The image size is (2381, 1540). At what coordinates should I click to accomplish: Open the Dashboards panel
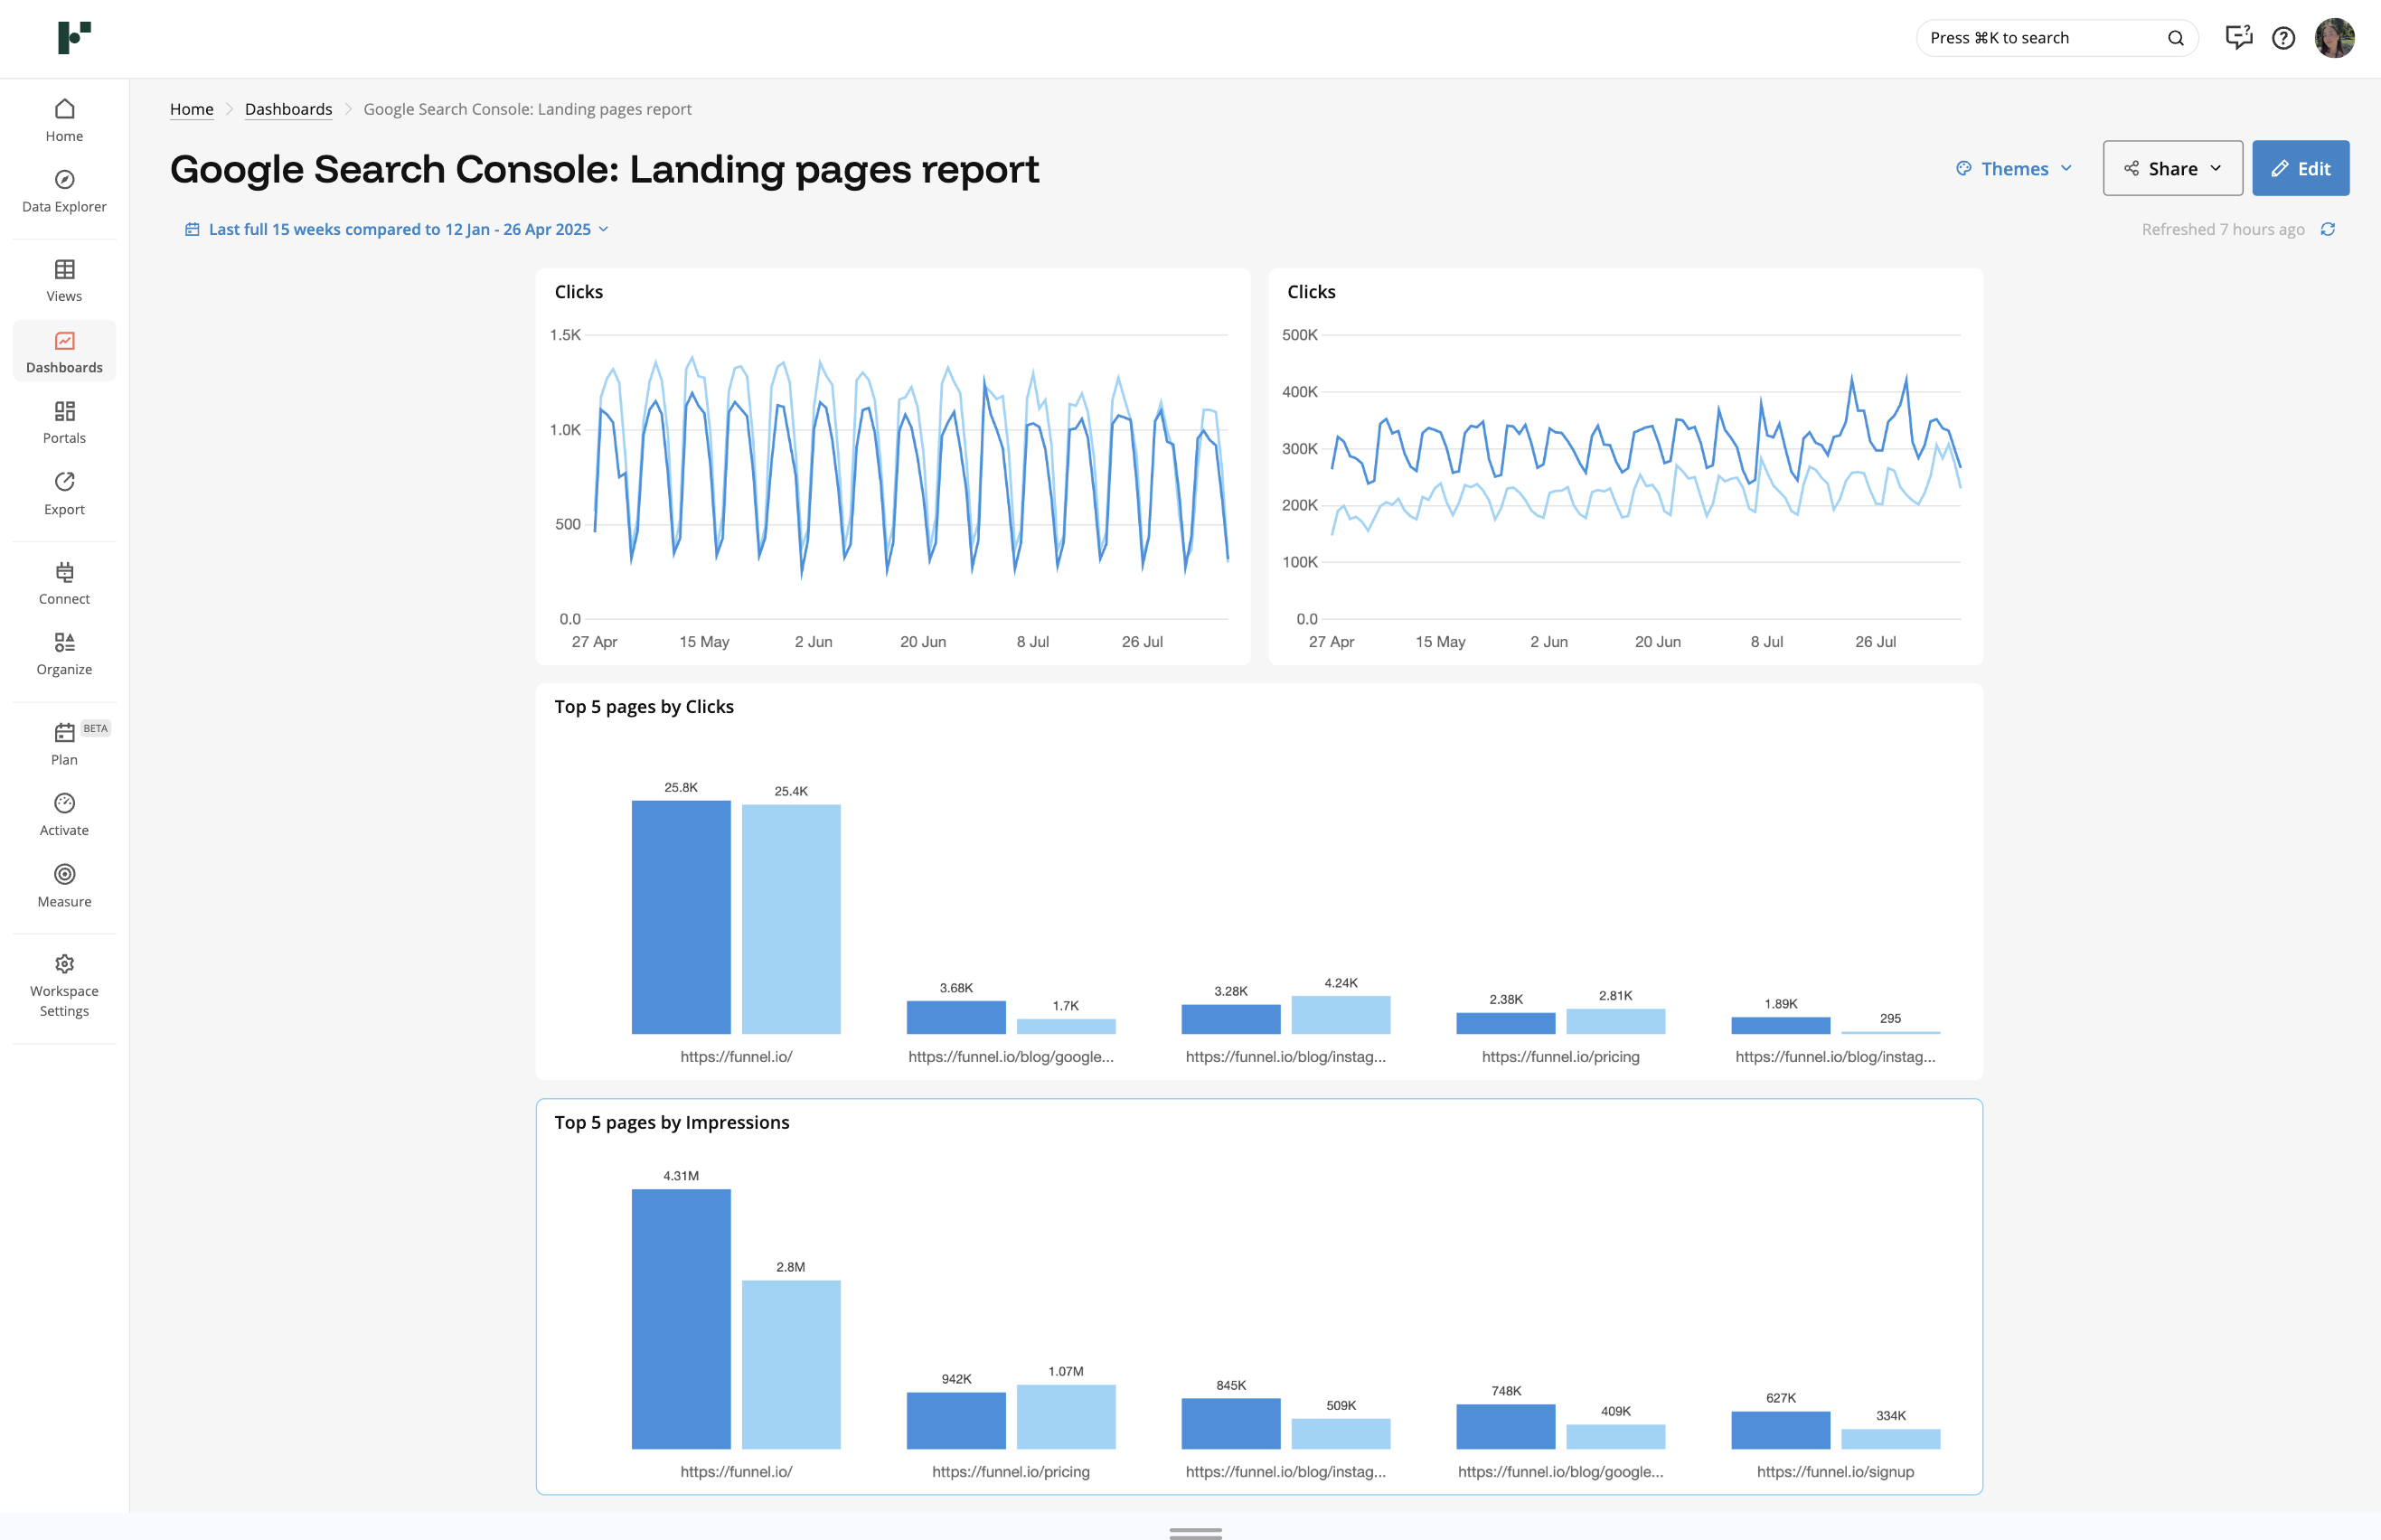click(x=64, y=351)
